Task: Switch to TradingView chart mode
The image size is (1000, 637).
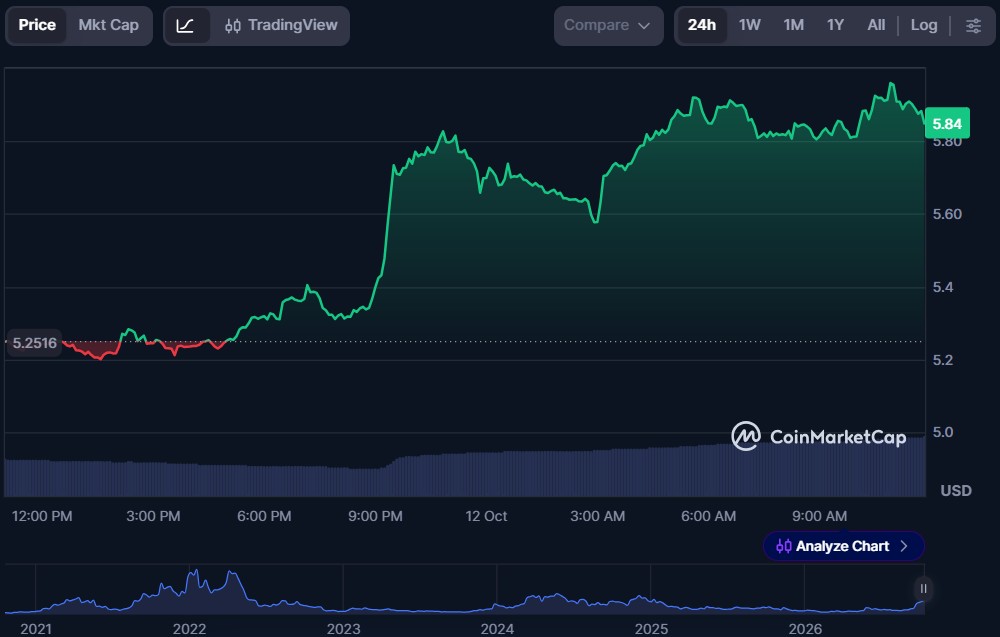Action: [x=281, y=26]
